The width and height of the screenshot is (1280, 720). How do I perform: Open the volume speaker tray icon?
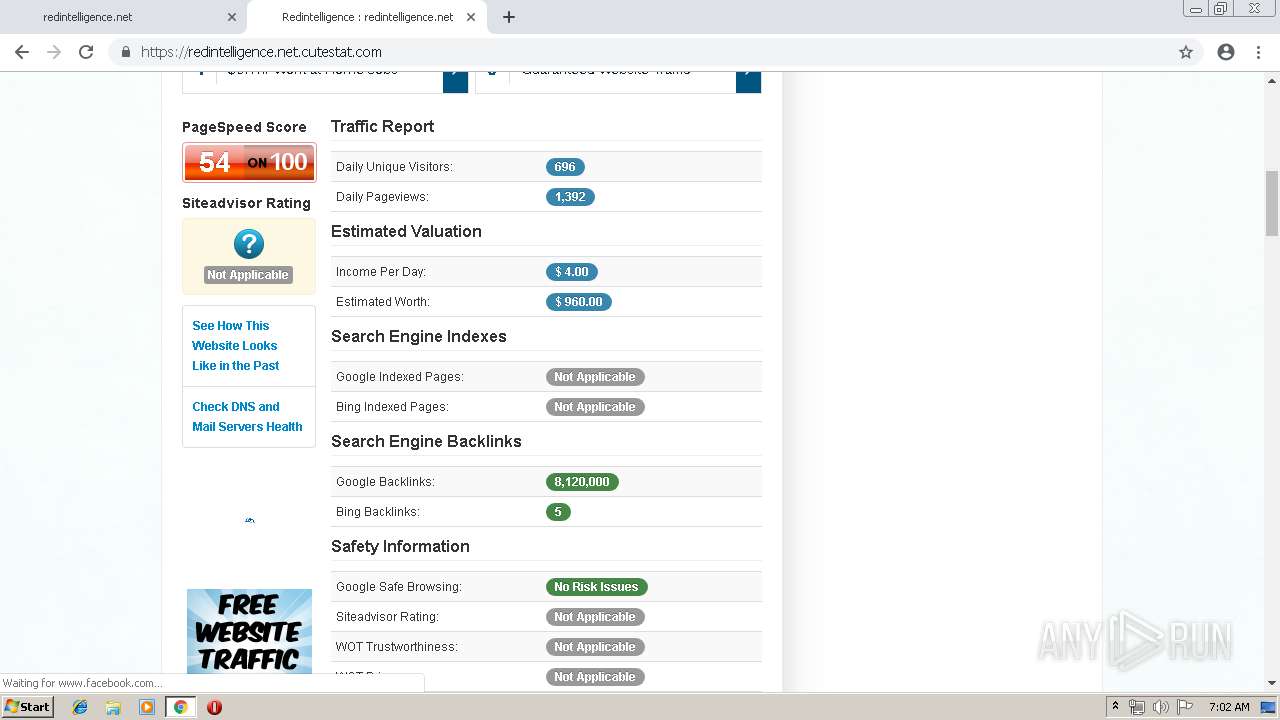point(1161,707)
